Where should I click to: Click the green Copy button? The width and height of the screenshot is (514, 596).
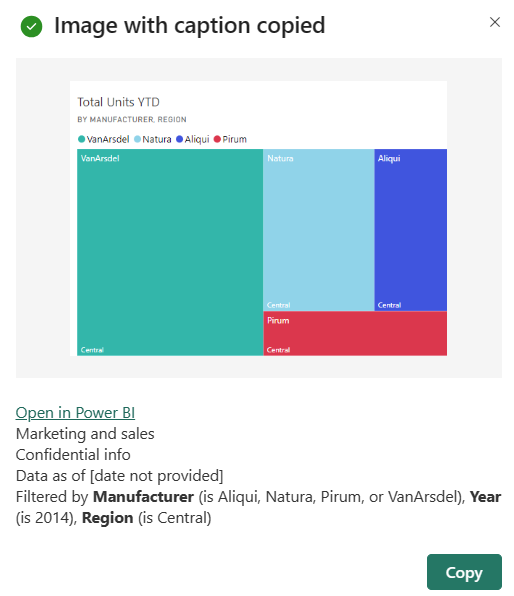(x=464, y=572)
